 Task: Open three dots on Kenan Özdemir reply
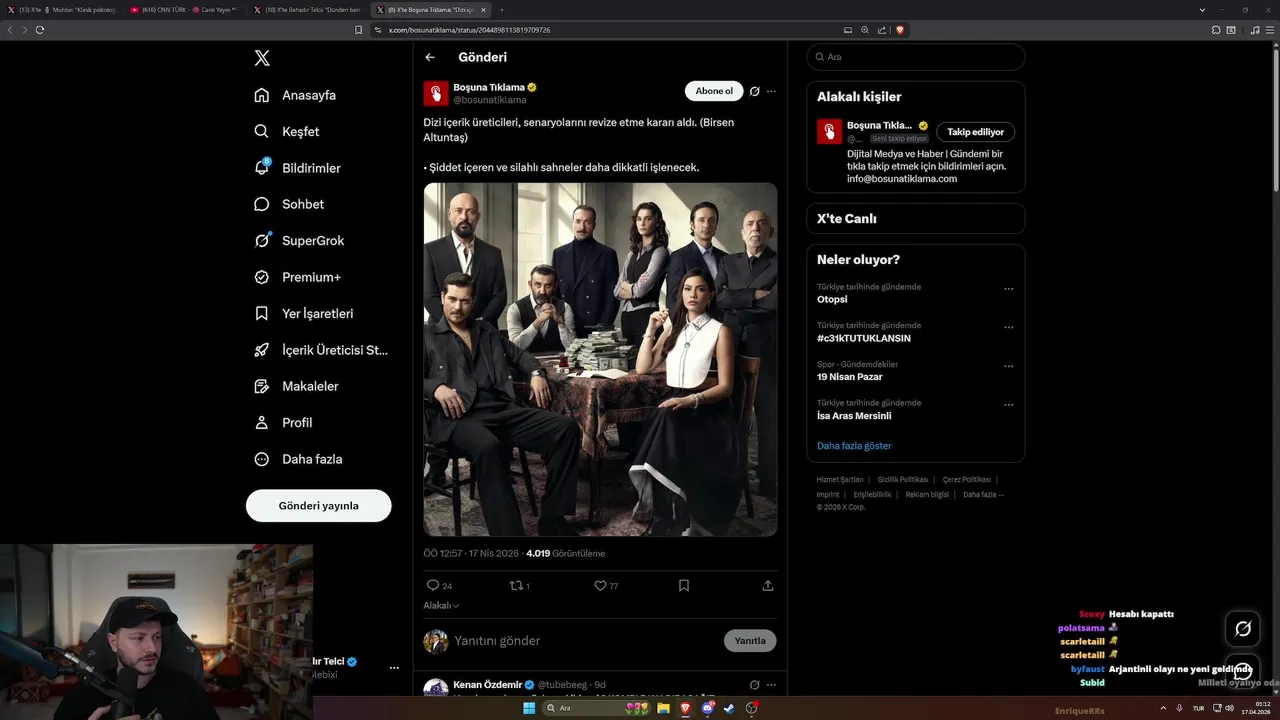[x=771, y=685]
